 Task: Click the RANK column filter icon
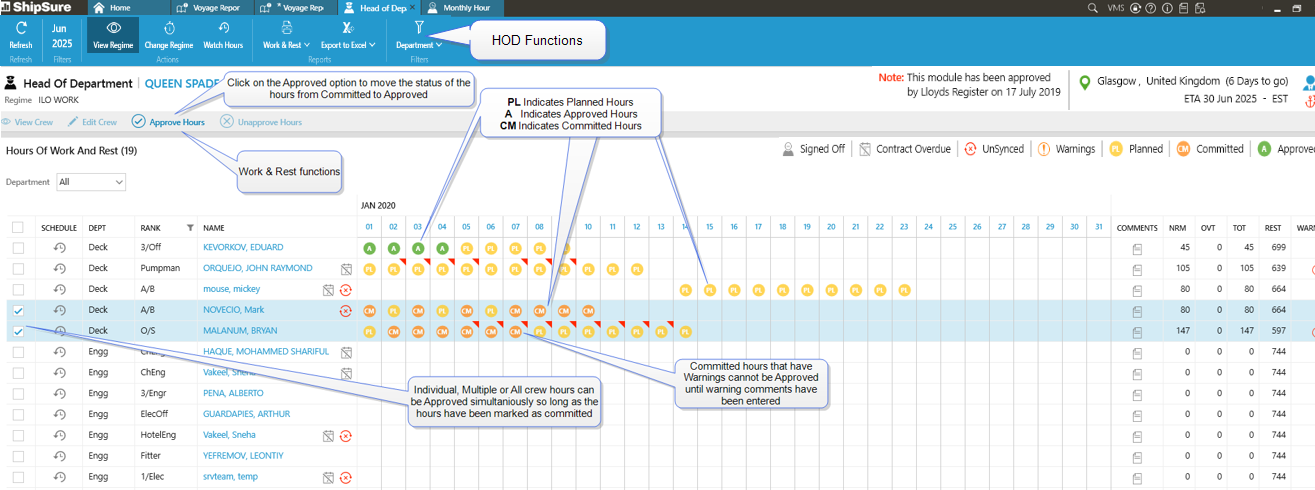[x=190, y=228]
